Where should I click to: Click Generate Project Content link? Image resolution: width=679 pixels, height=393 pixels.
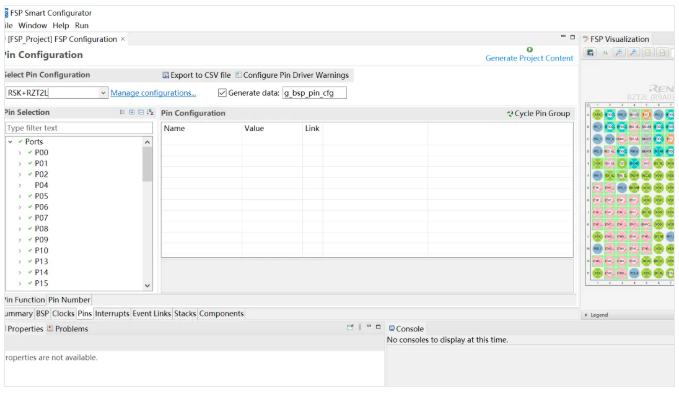point(529,58)
